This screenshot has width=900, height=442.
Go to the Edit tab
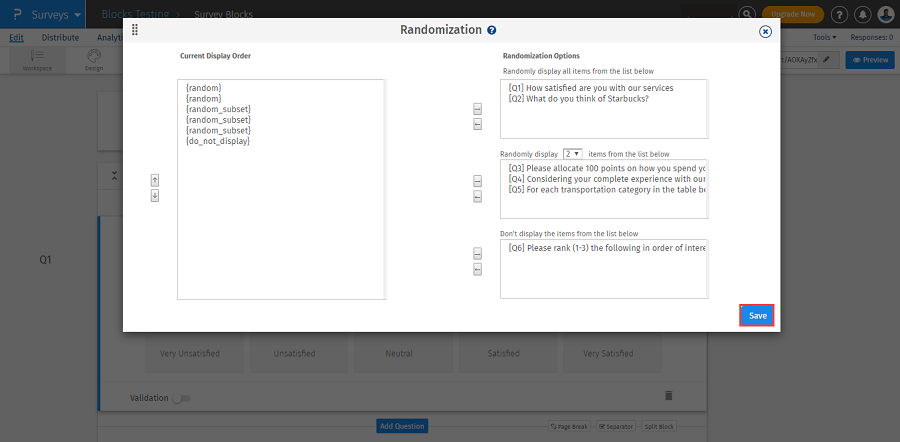(x=16, y=37)
